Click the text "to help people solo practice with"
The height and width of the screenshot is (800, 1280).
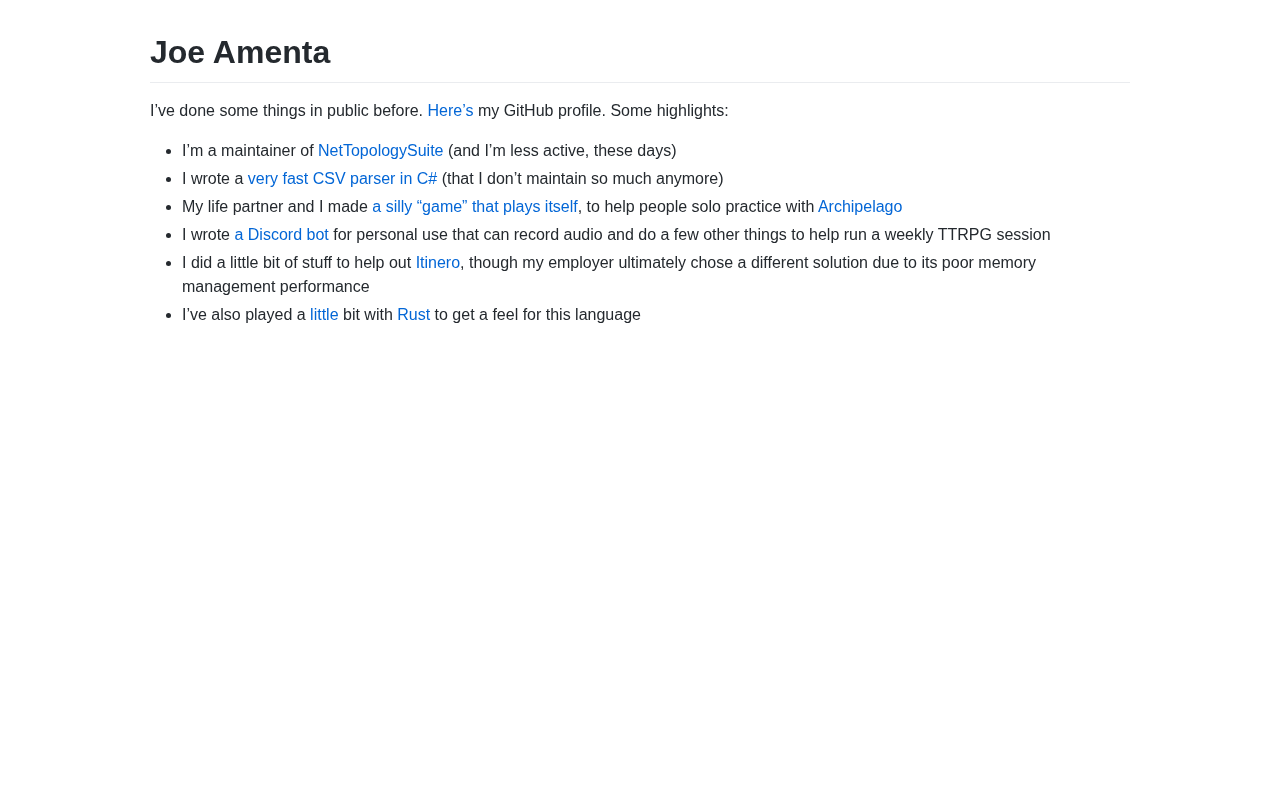pyautogui.click(x=700, y=207)
